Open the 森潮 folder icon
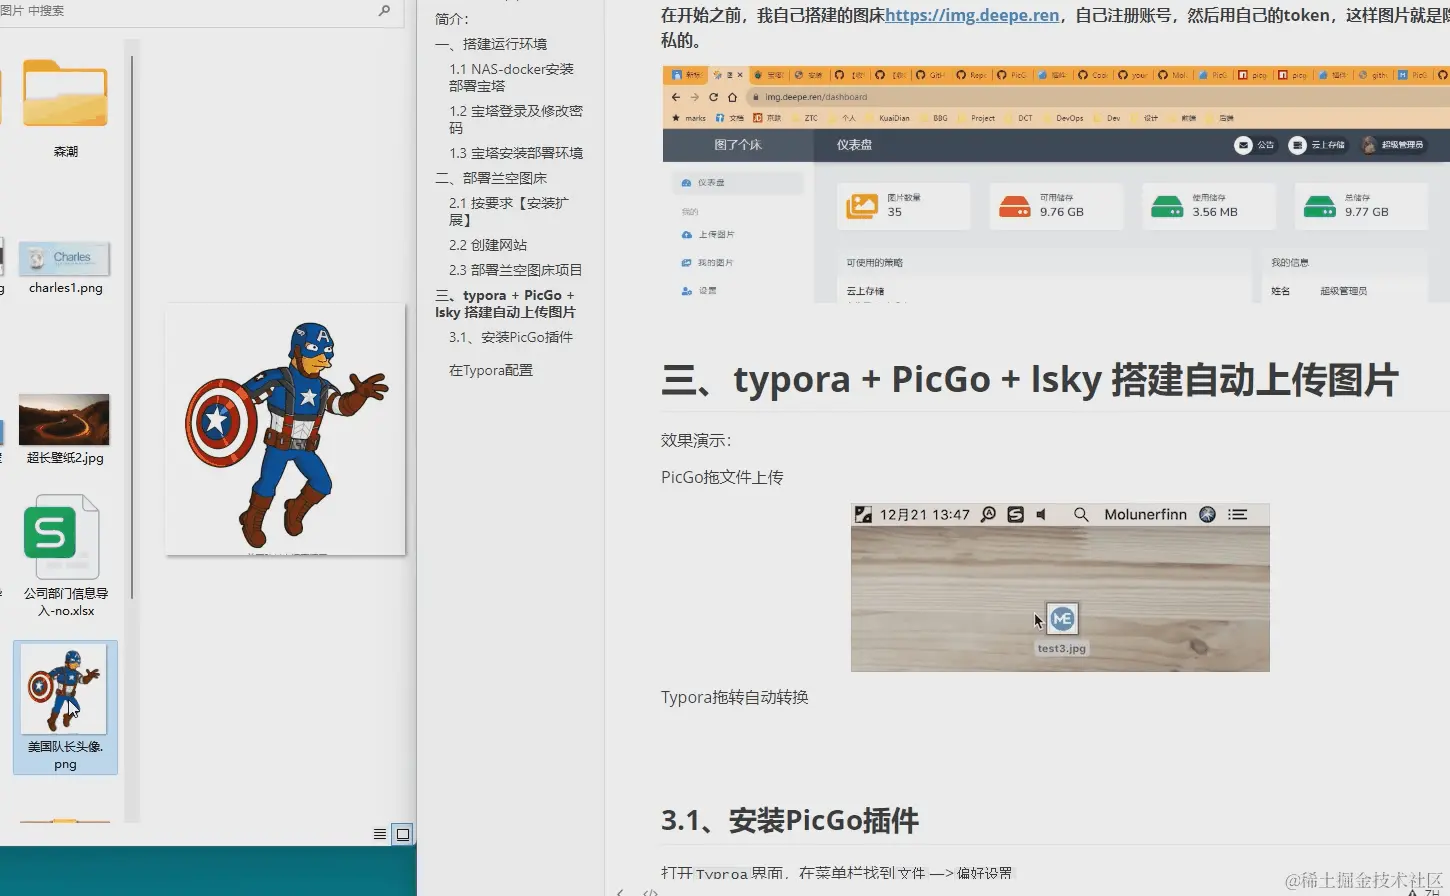1450x896 pixels. tap(64, 91)
